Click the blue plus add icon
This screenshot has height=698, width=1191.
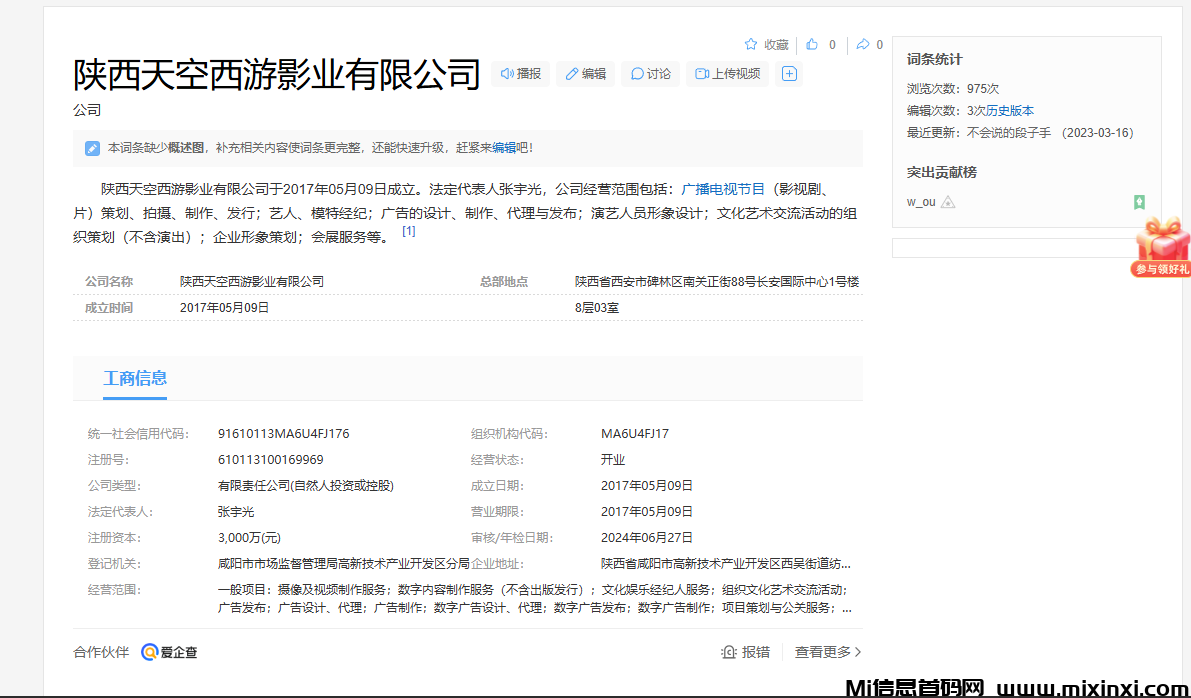[788, 74]
